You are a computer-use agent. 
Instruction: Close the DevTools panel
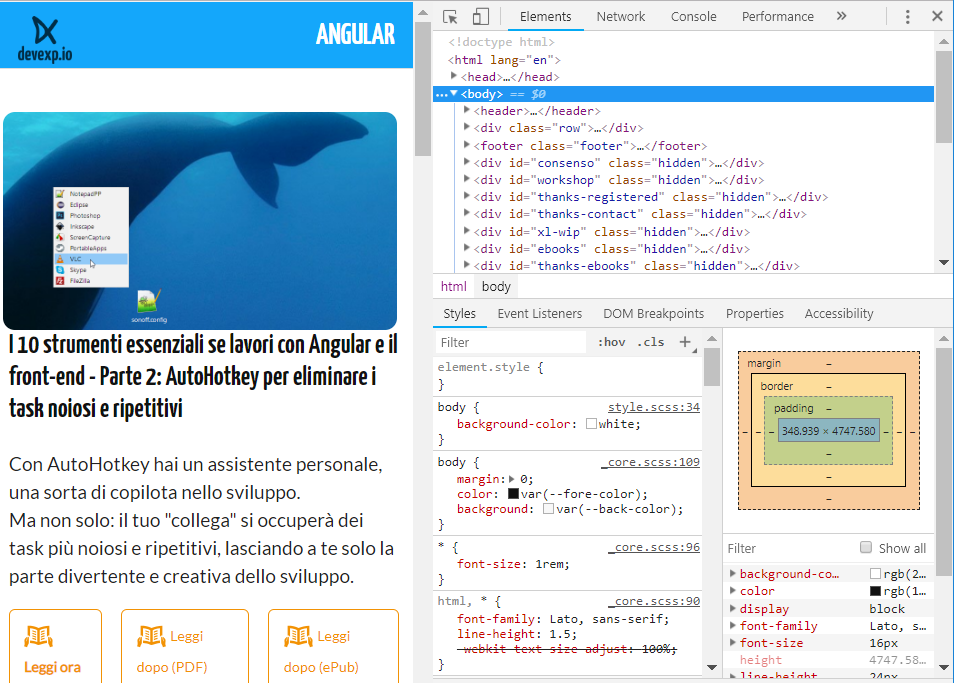click(x=937, y=16)
